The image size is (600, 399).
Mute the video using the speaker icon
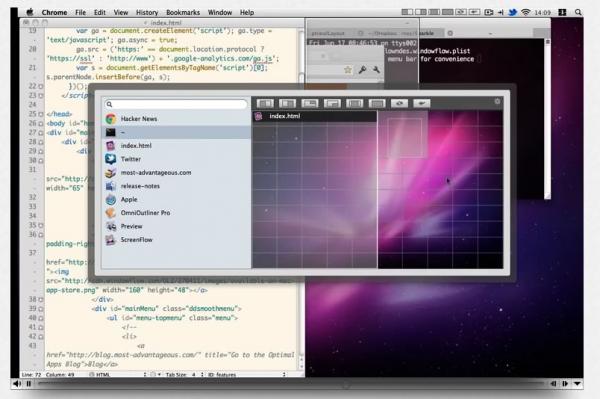coord(16,384)
